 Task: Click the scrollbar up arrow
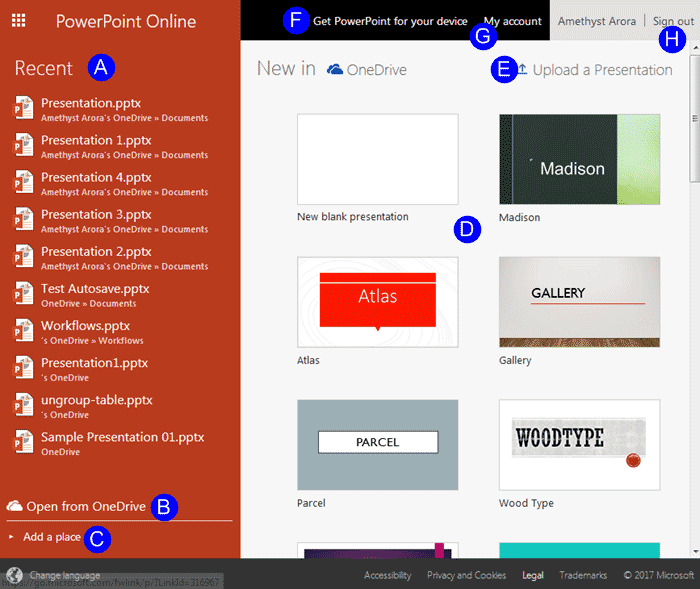tap(696, 47)
